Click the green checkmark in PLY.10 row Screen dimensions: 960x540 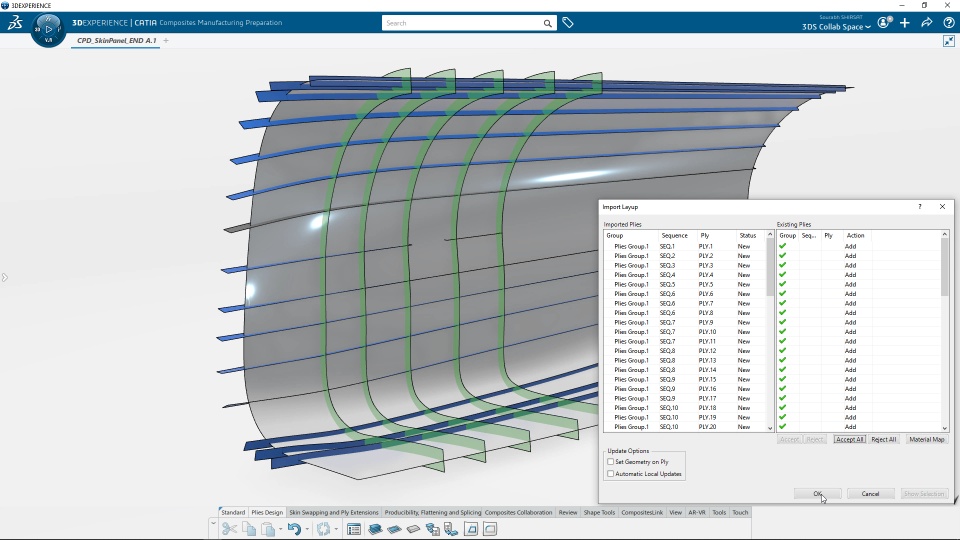(782, 332)
